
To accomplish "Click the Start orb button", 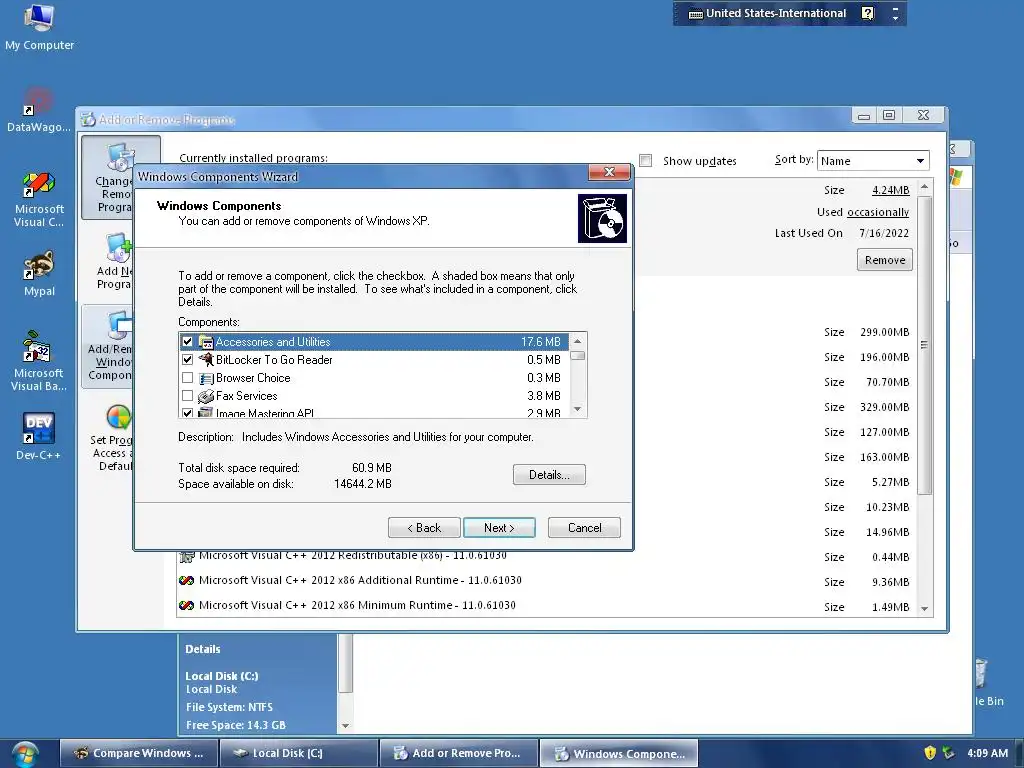I will coord(25,754).
